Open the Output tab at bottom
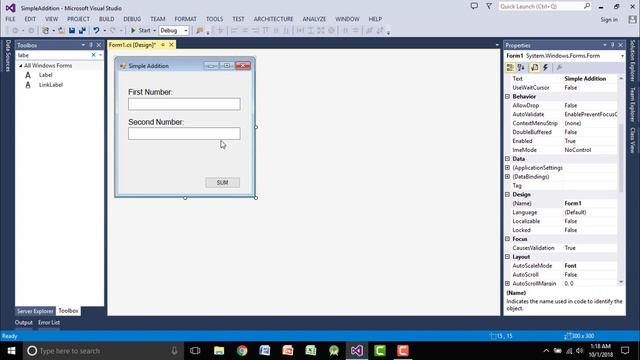Image resolution: width=640 pixels, height=360 pixels. pyautogui.click(x=24, y=322)
